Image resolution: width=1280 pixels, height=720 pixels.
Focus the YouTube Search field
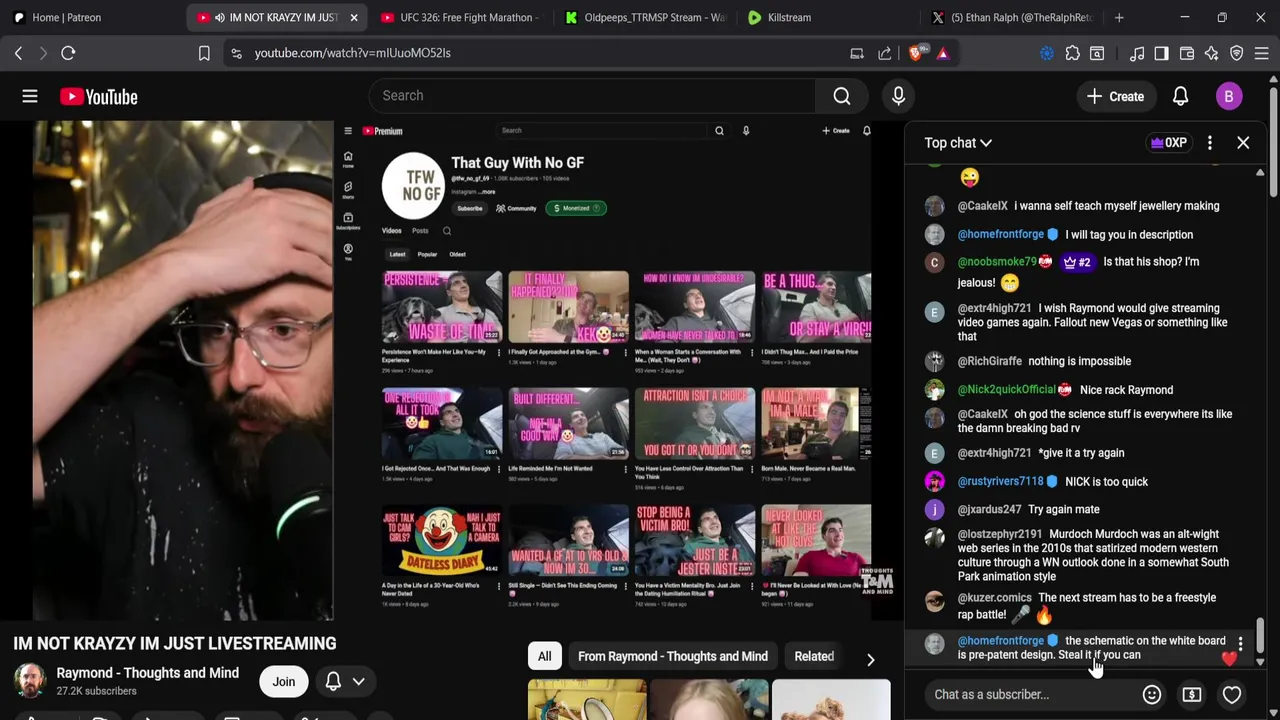pos(593,96)
